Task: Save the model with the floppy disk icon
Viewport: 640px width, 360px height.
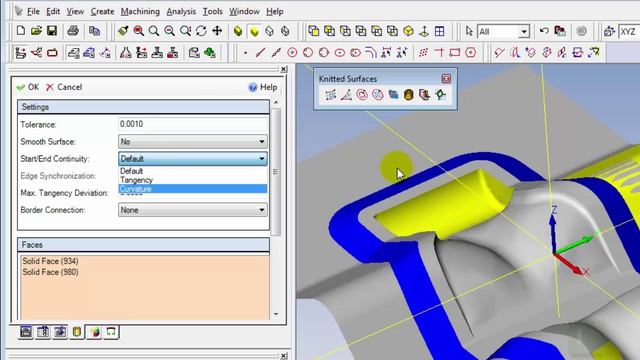Action: (x=52, y=31)
